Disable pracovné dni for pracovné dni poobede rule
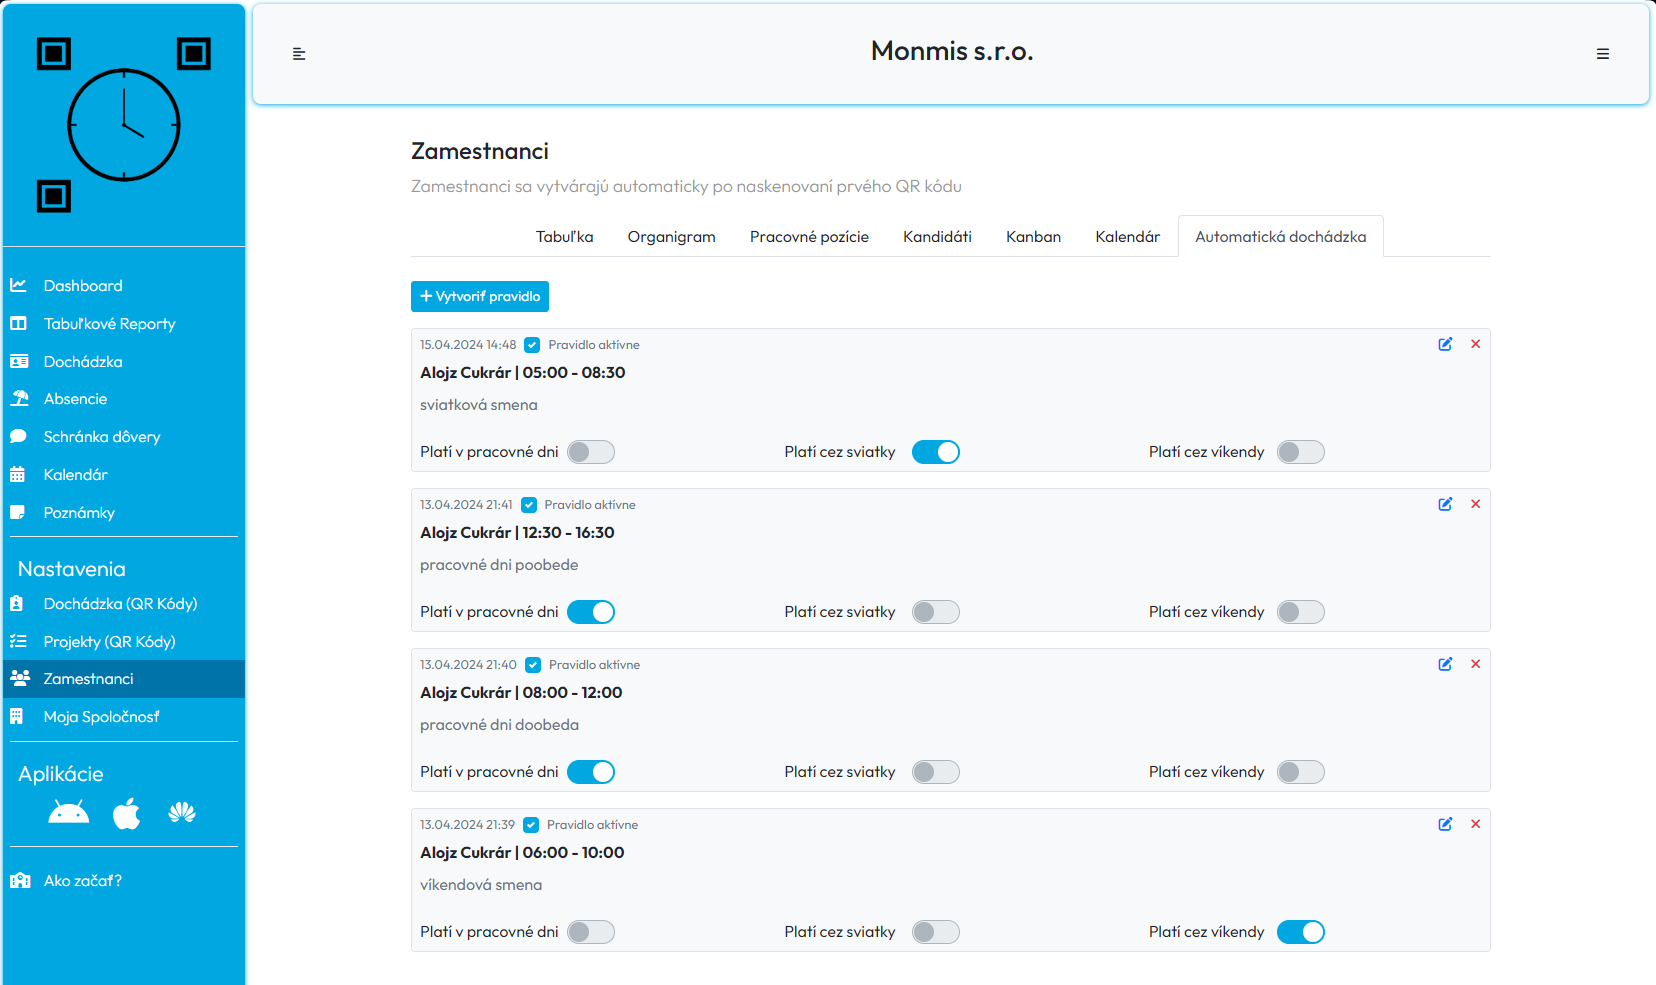 [x=591, y=612]
